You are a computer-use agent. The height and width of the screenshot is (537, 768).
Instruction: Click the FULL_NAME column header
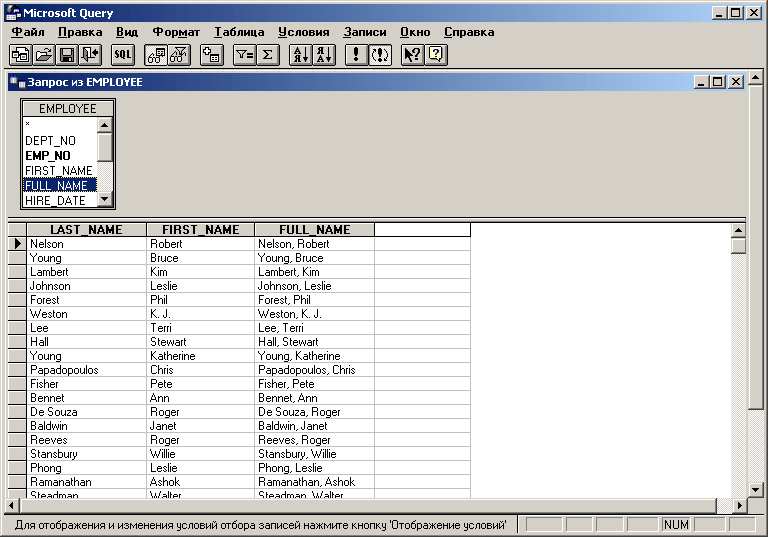click(x=314, y=230)
